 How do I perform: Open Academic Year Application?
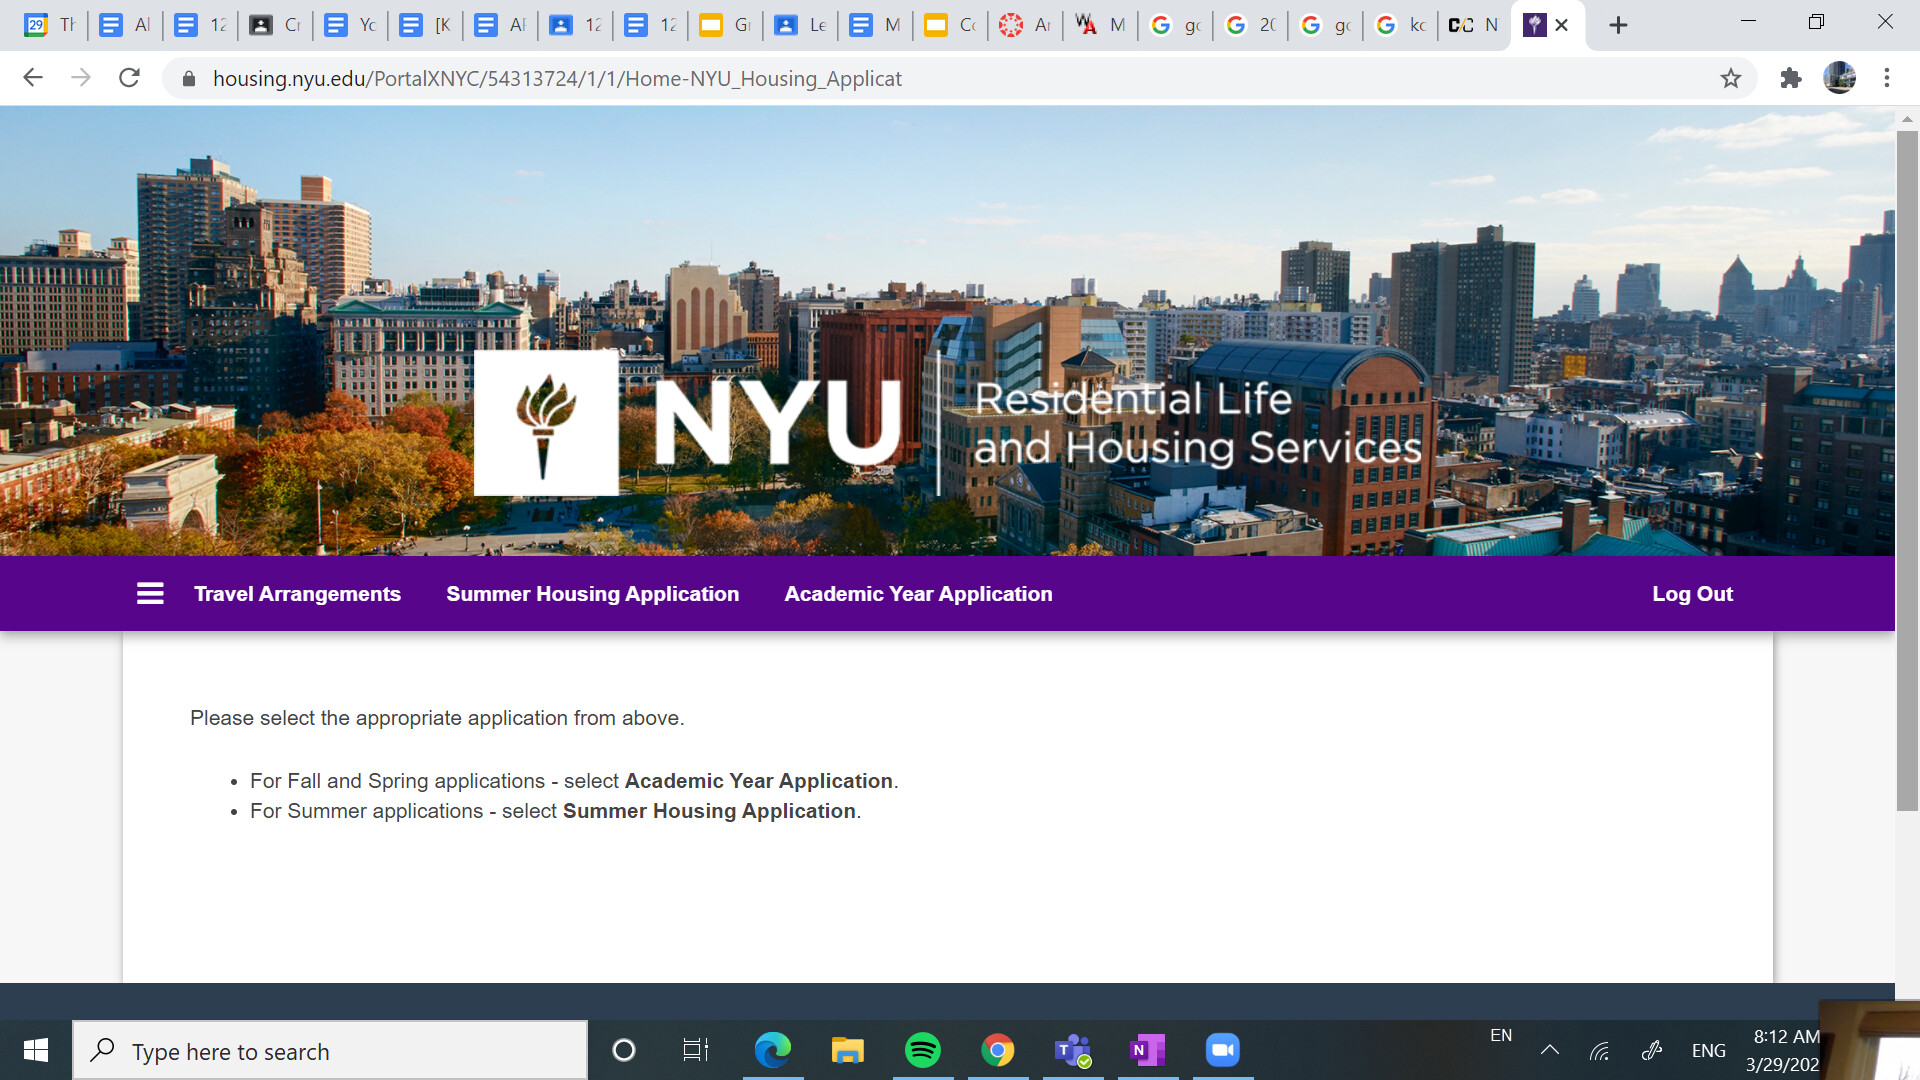(x=918, y=594)
